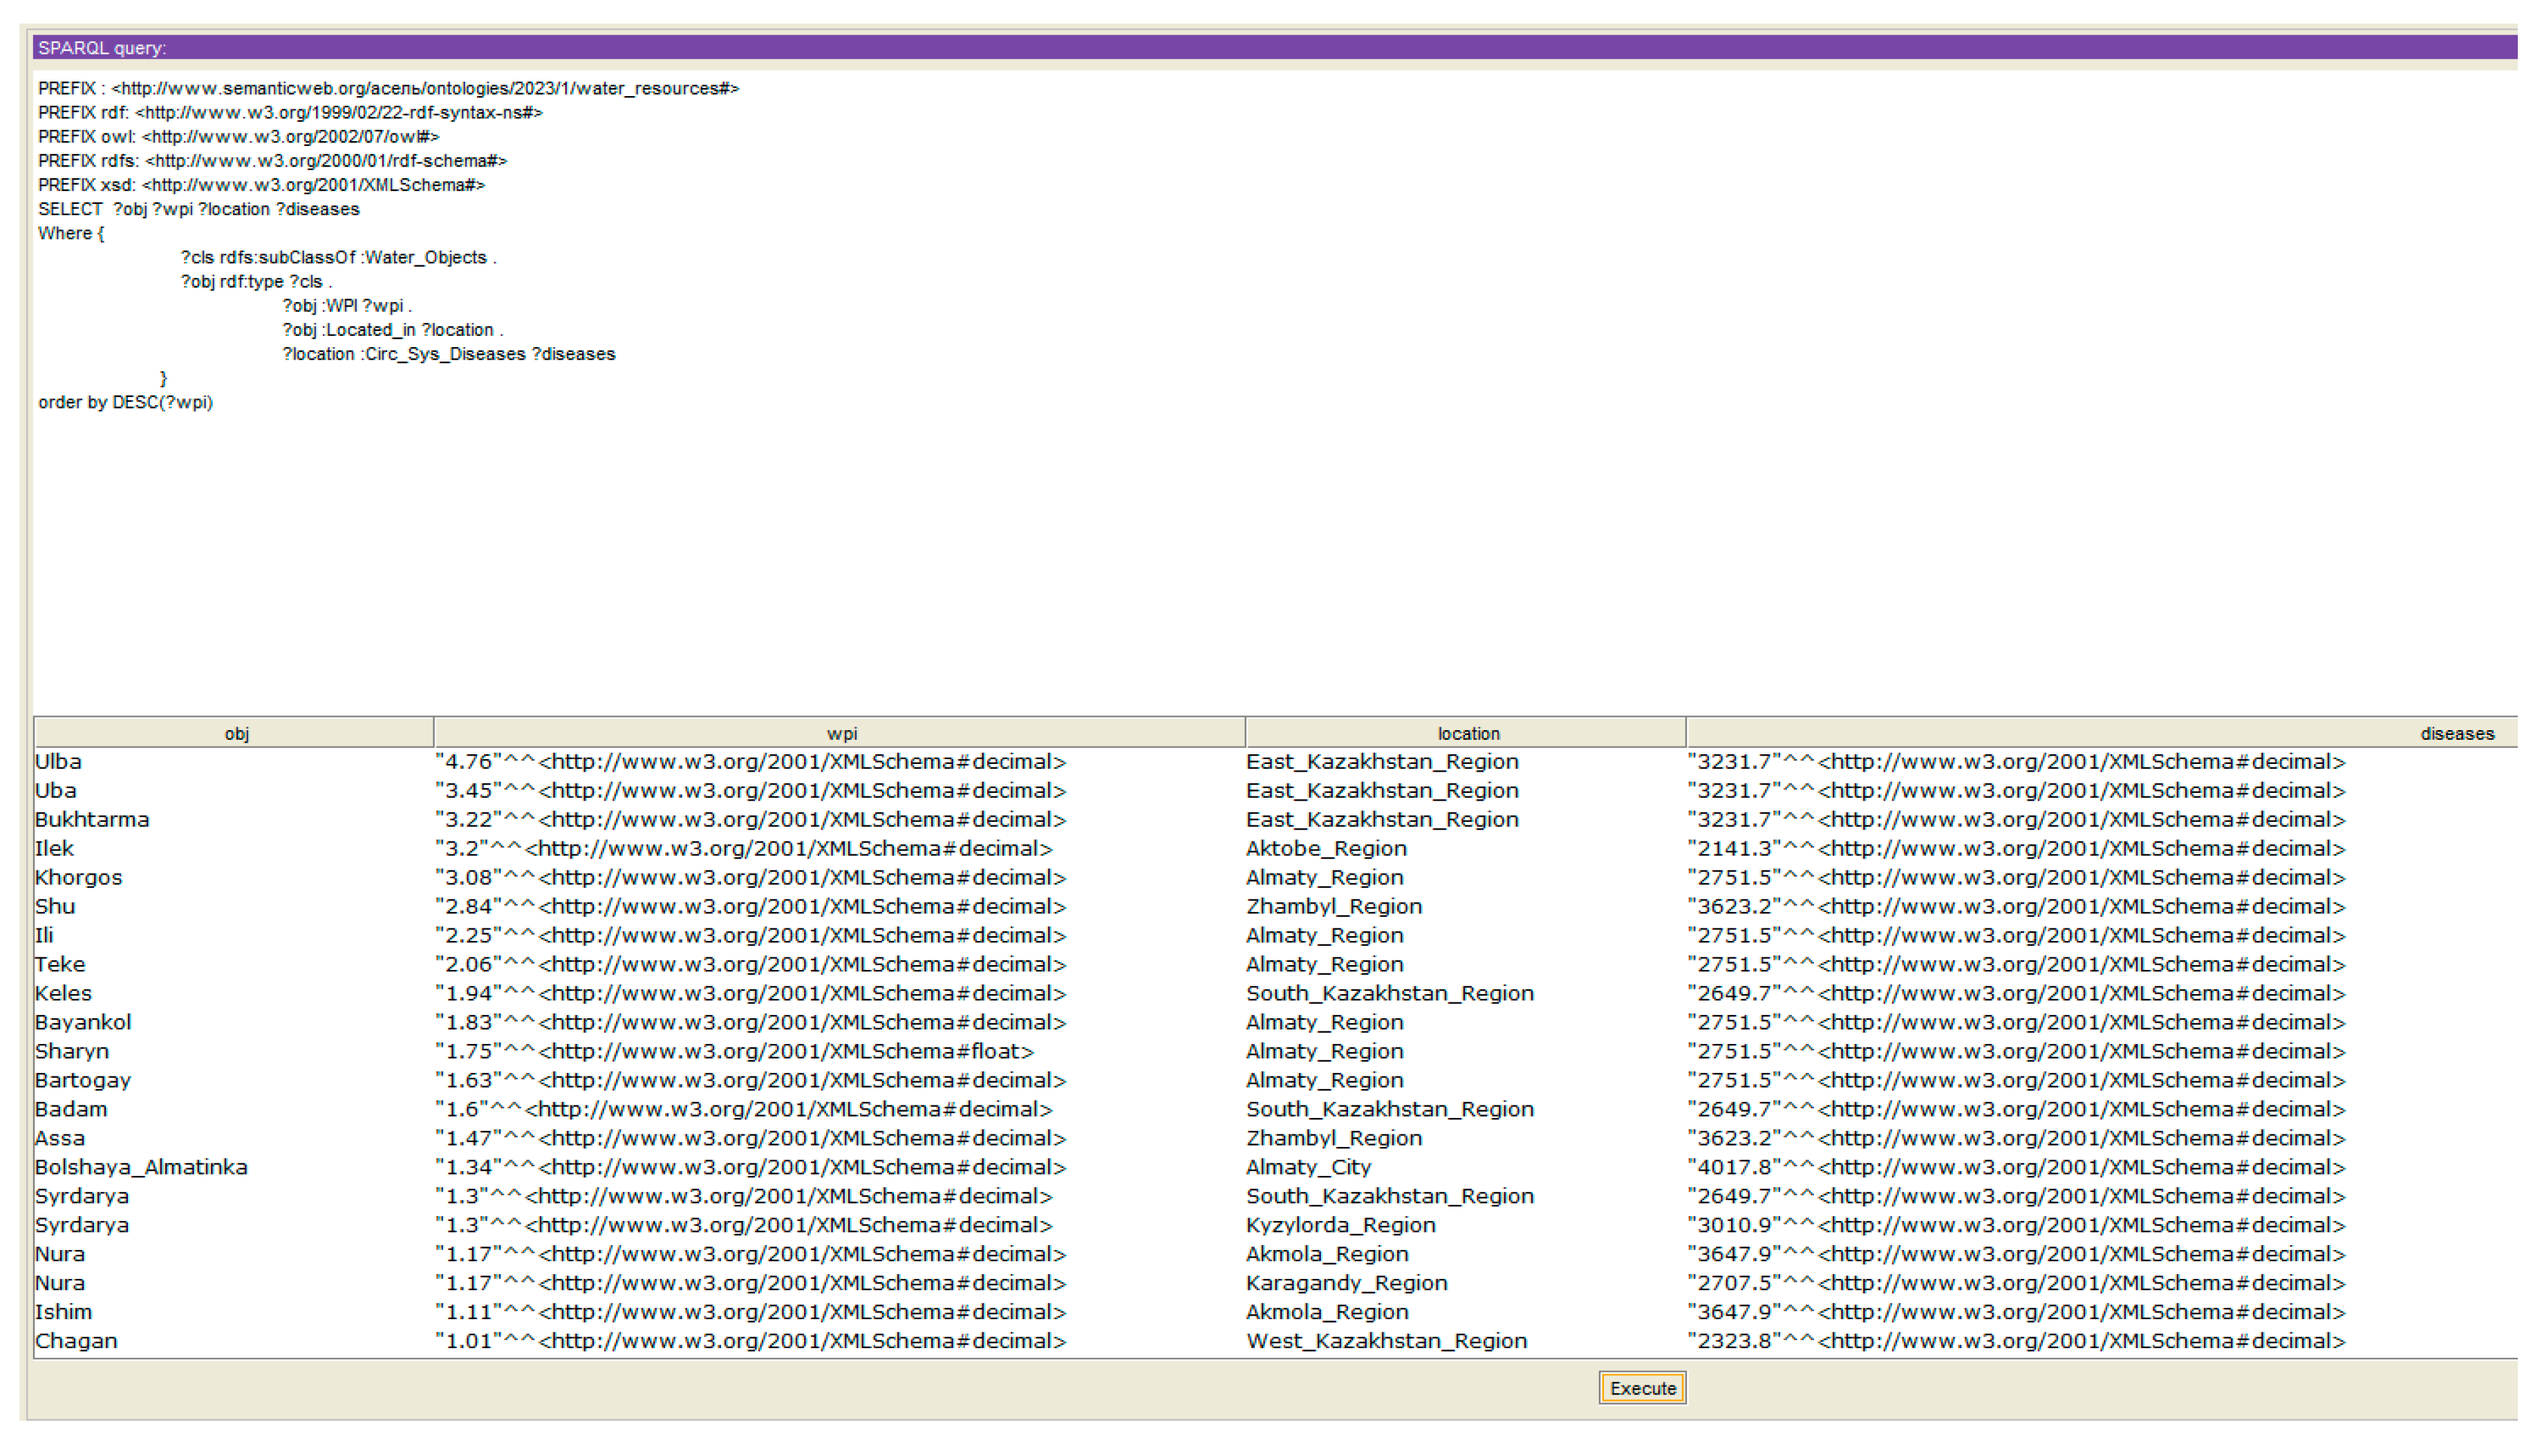Viewport: 2542px width, 1456px height.
Task: Click the 4017.8 diseases value
Action: [x=2015, y=1168]
